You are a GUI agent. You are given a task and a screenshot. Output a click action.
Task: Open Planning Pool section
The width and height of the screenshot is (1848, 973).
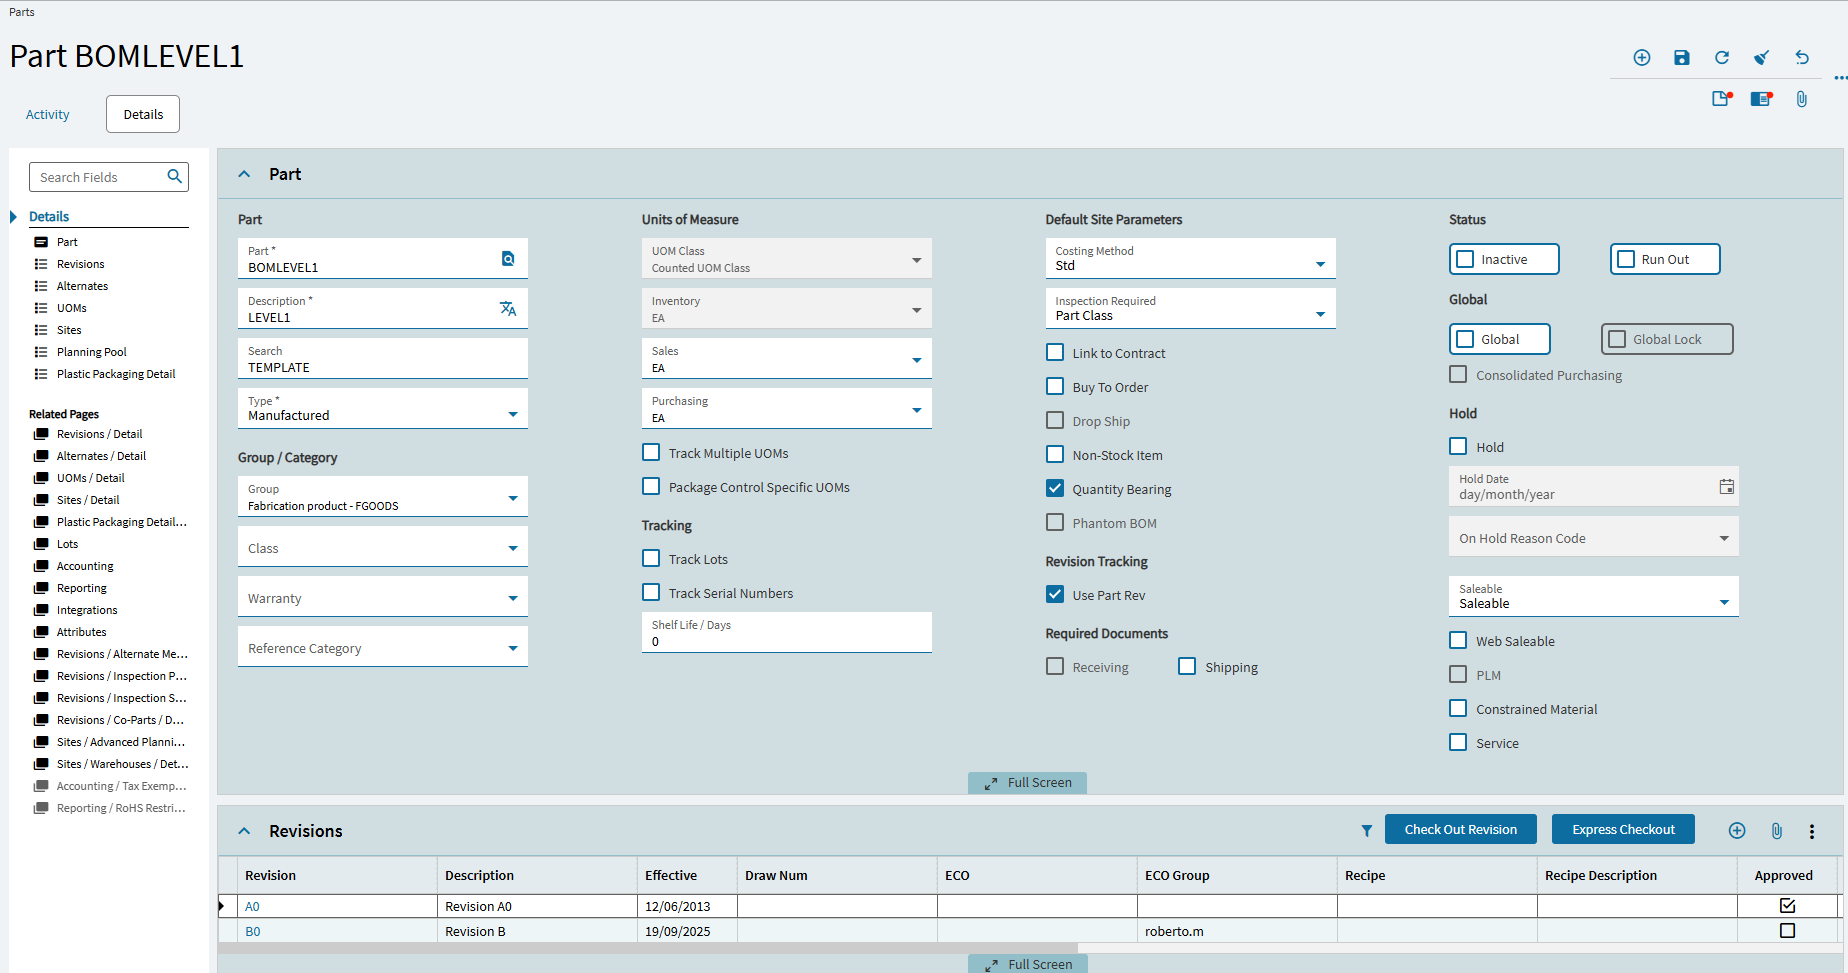(x=92, y=352)
